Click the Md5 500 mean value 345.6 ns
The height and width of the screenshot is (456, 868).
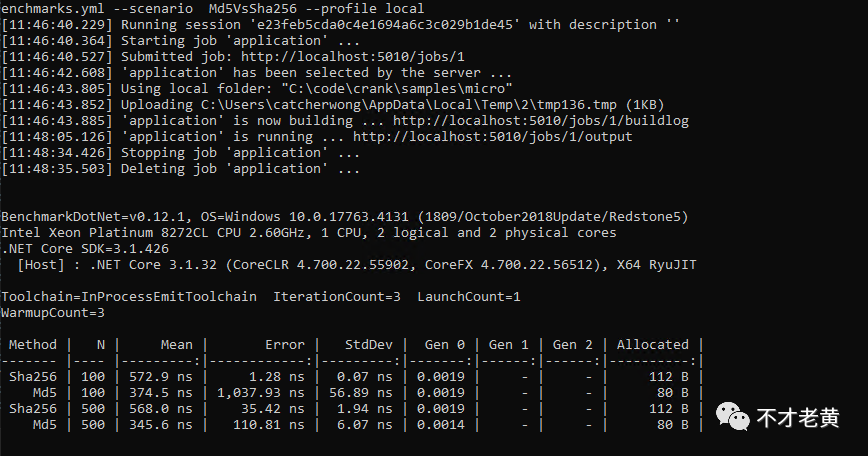[161, 424]
